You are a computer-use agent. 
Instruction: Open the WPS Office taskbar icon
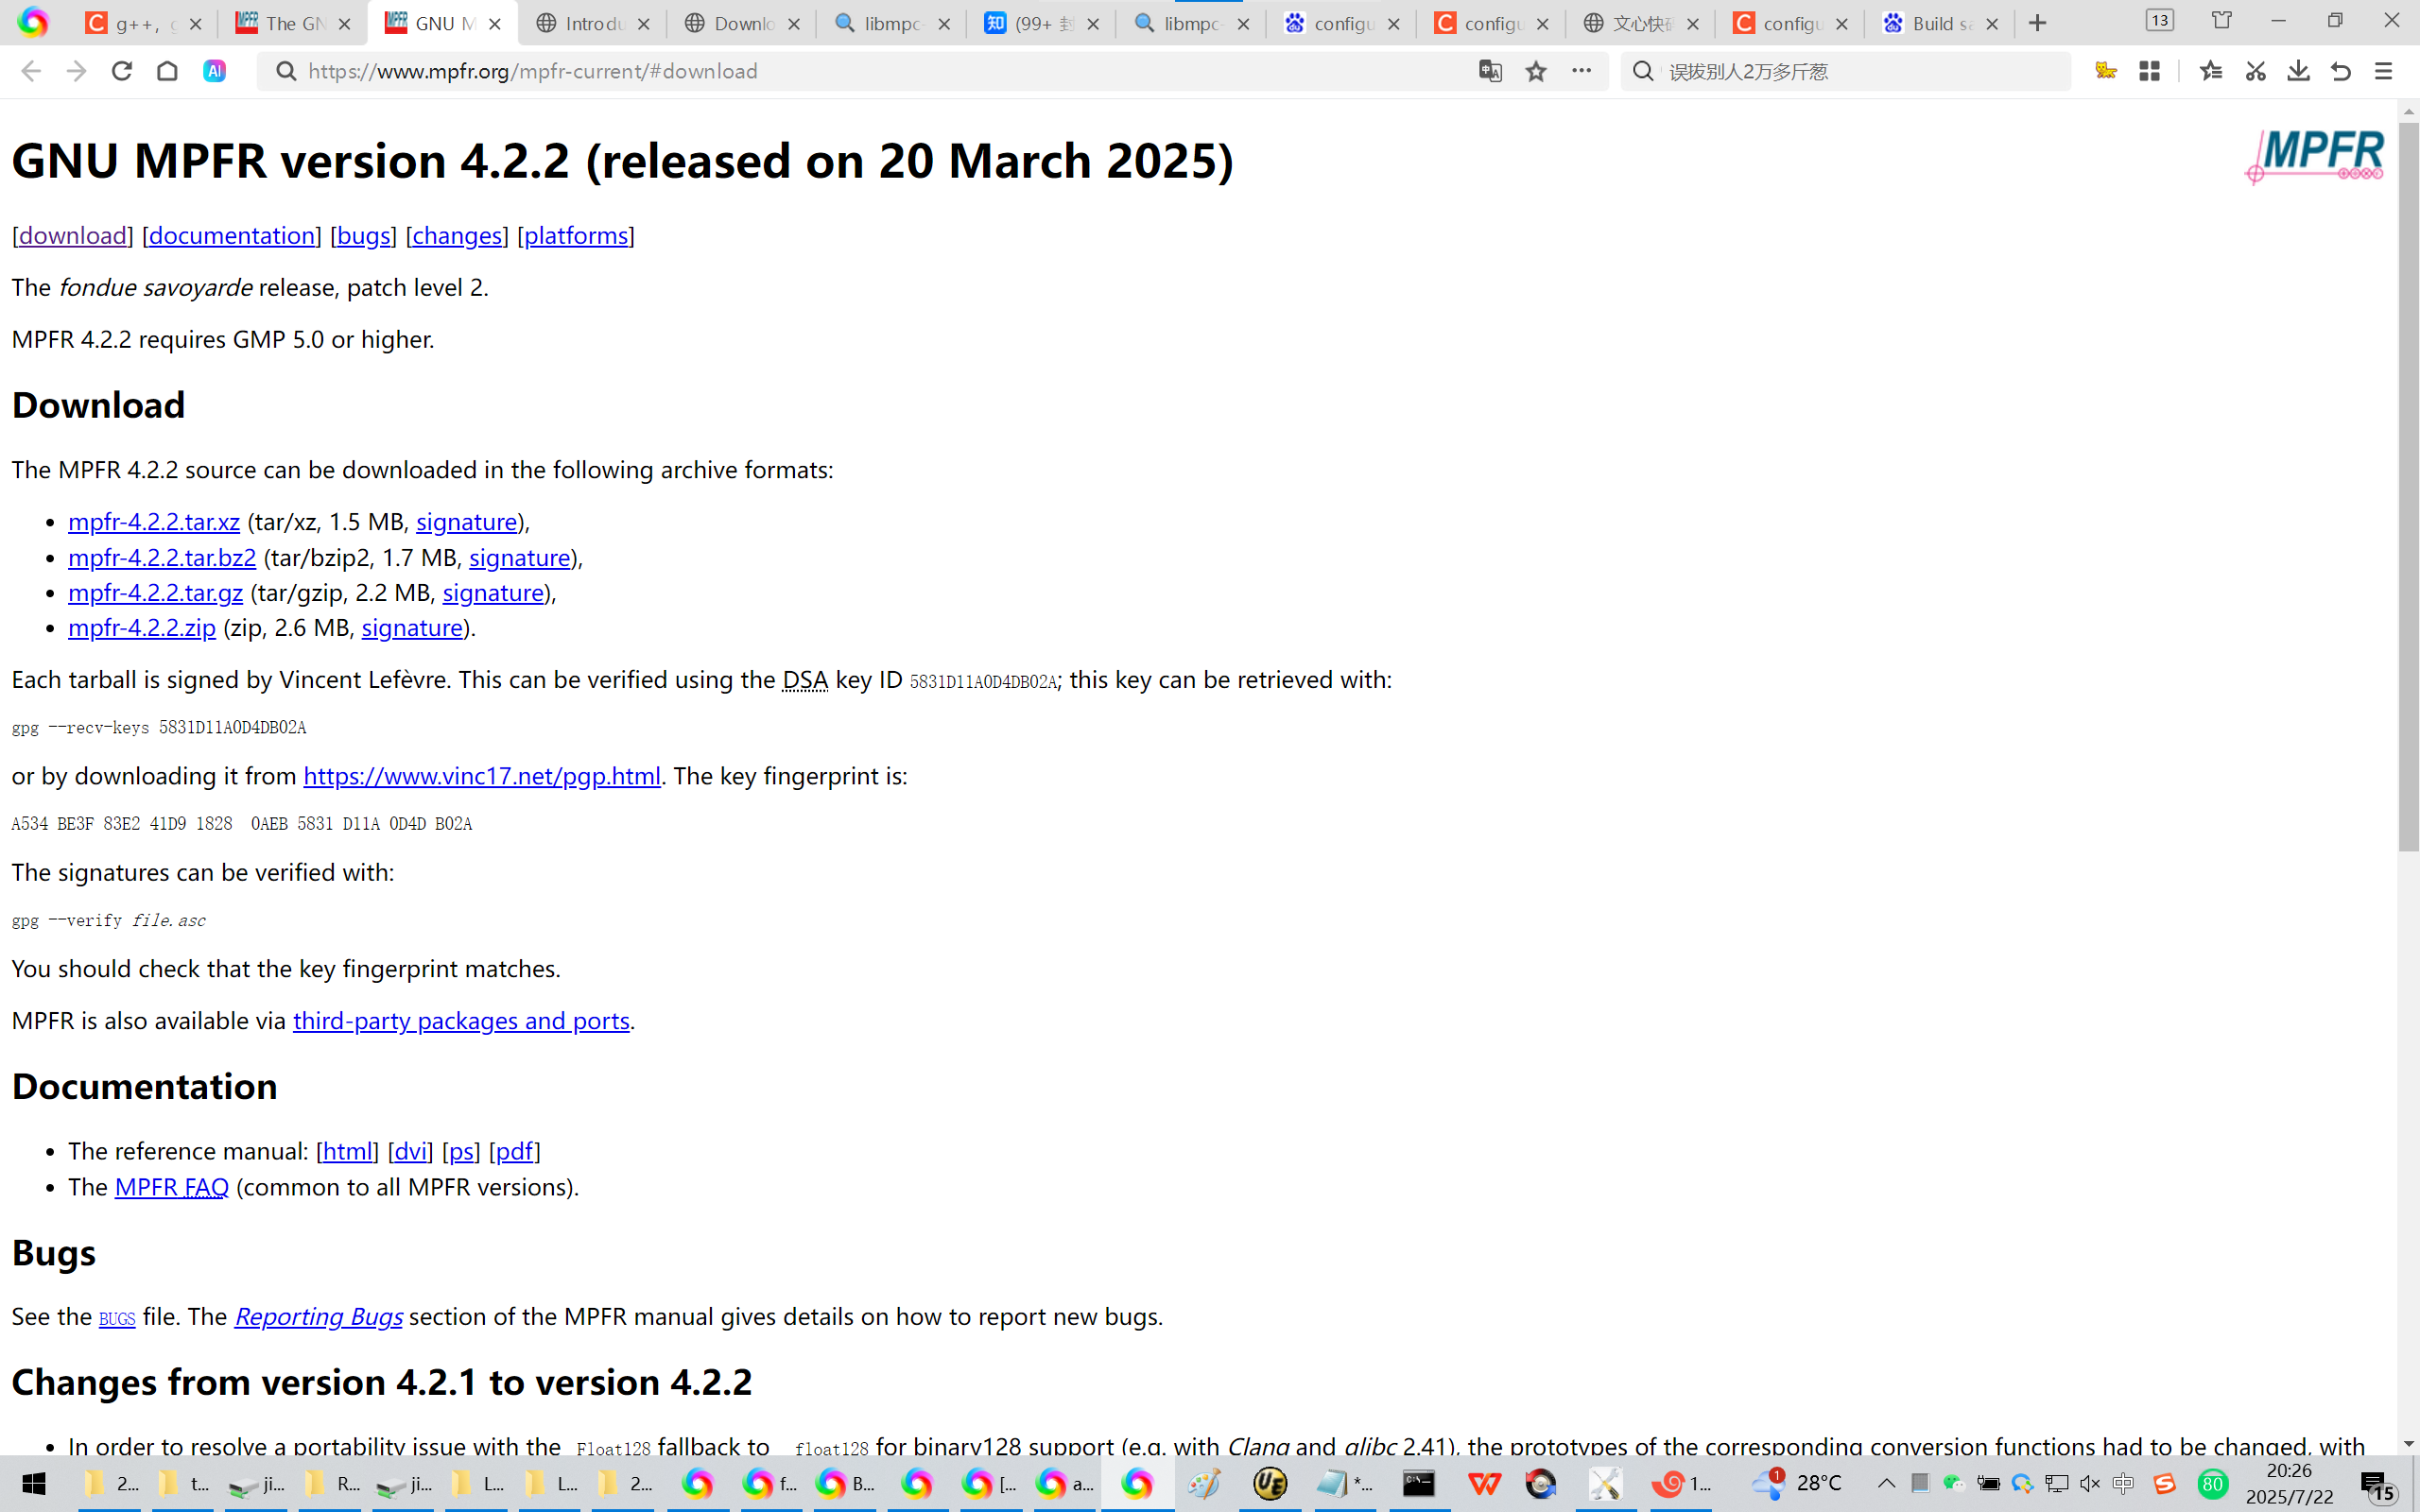pos(1484,1484)
